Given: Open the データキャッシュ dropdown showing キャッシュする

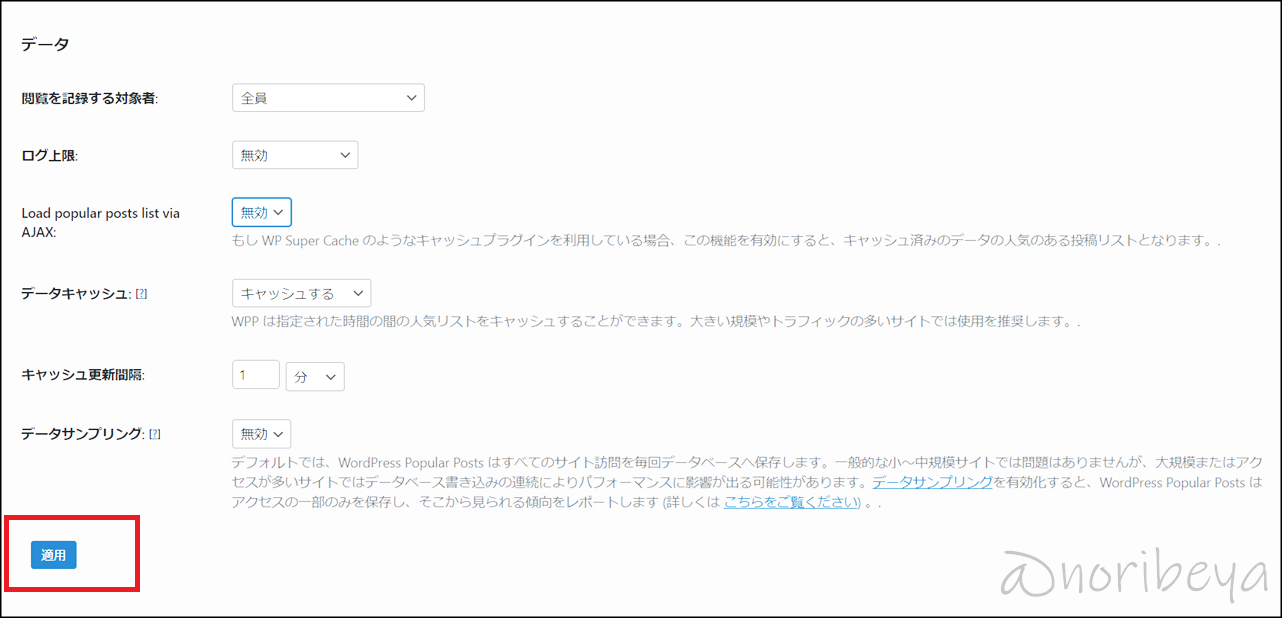Looking at the screenshot, I should (x=300, y=293).
